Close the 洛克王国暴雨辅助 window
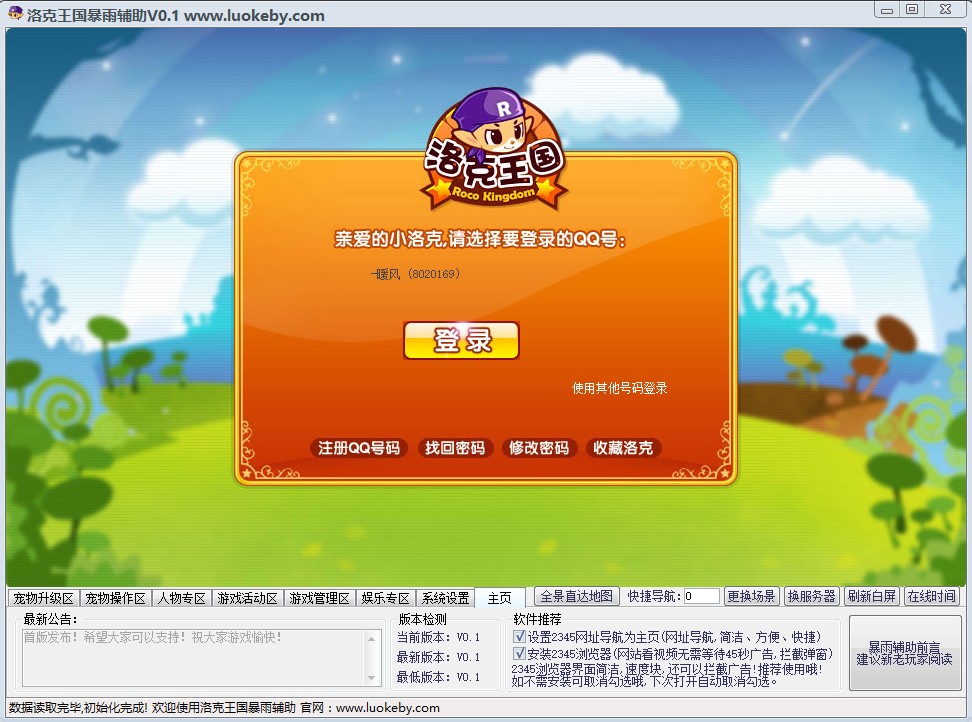This screenshot has width=972, height=722. coord(945,10)
